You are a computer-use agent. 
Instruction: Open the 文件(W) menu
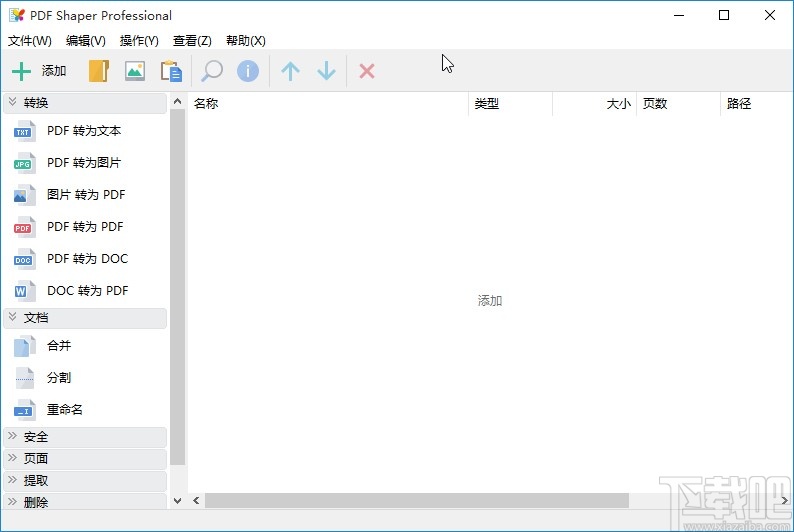(x=29, y=40)
